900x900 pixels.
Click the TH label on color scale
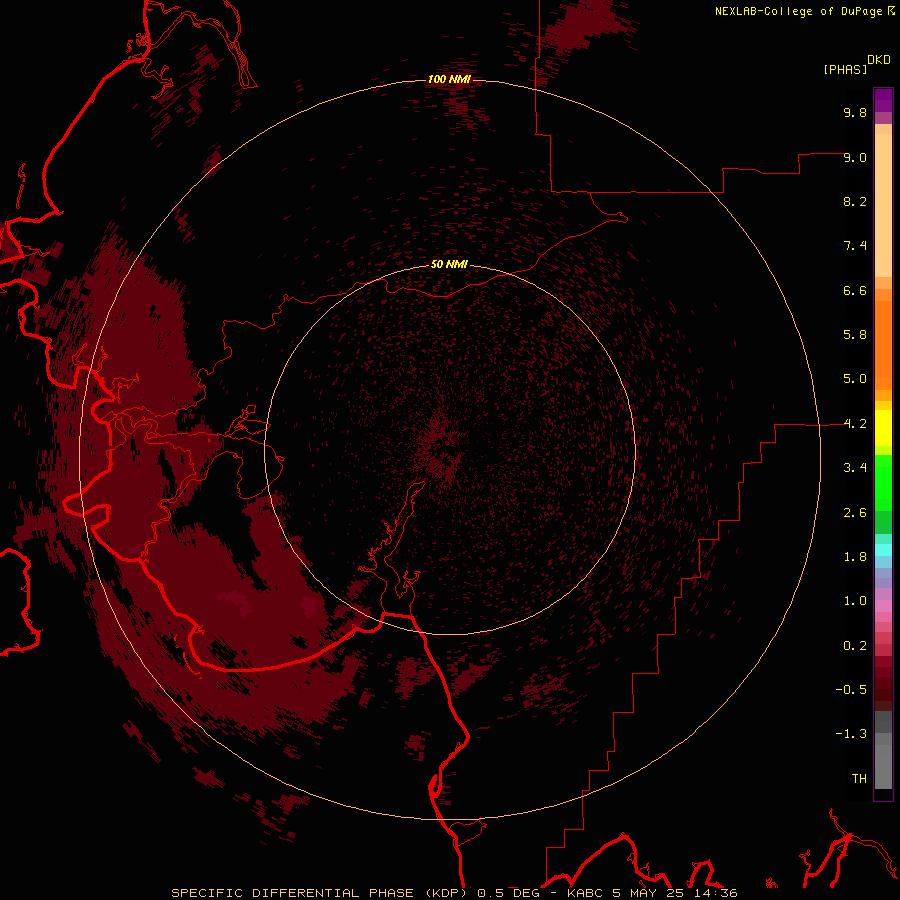click(x=859, y=779)
